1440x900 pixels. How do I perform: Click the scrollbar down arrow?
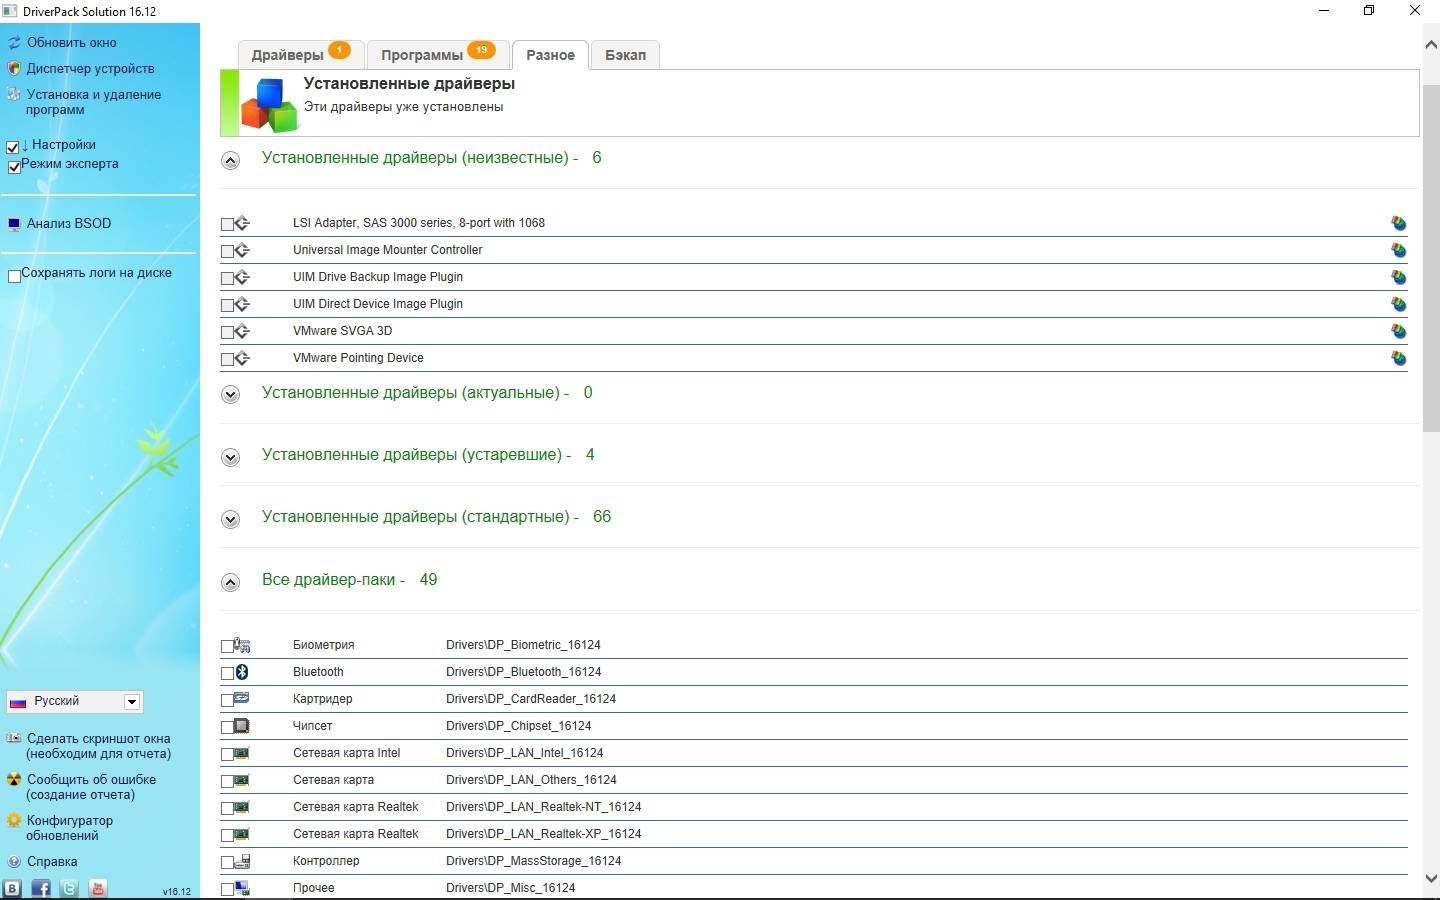point(1431,879)
